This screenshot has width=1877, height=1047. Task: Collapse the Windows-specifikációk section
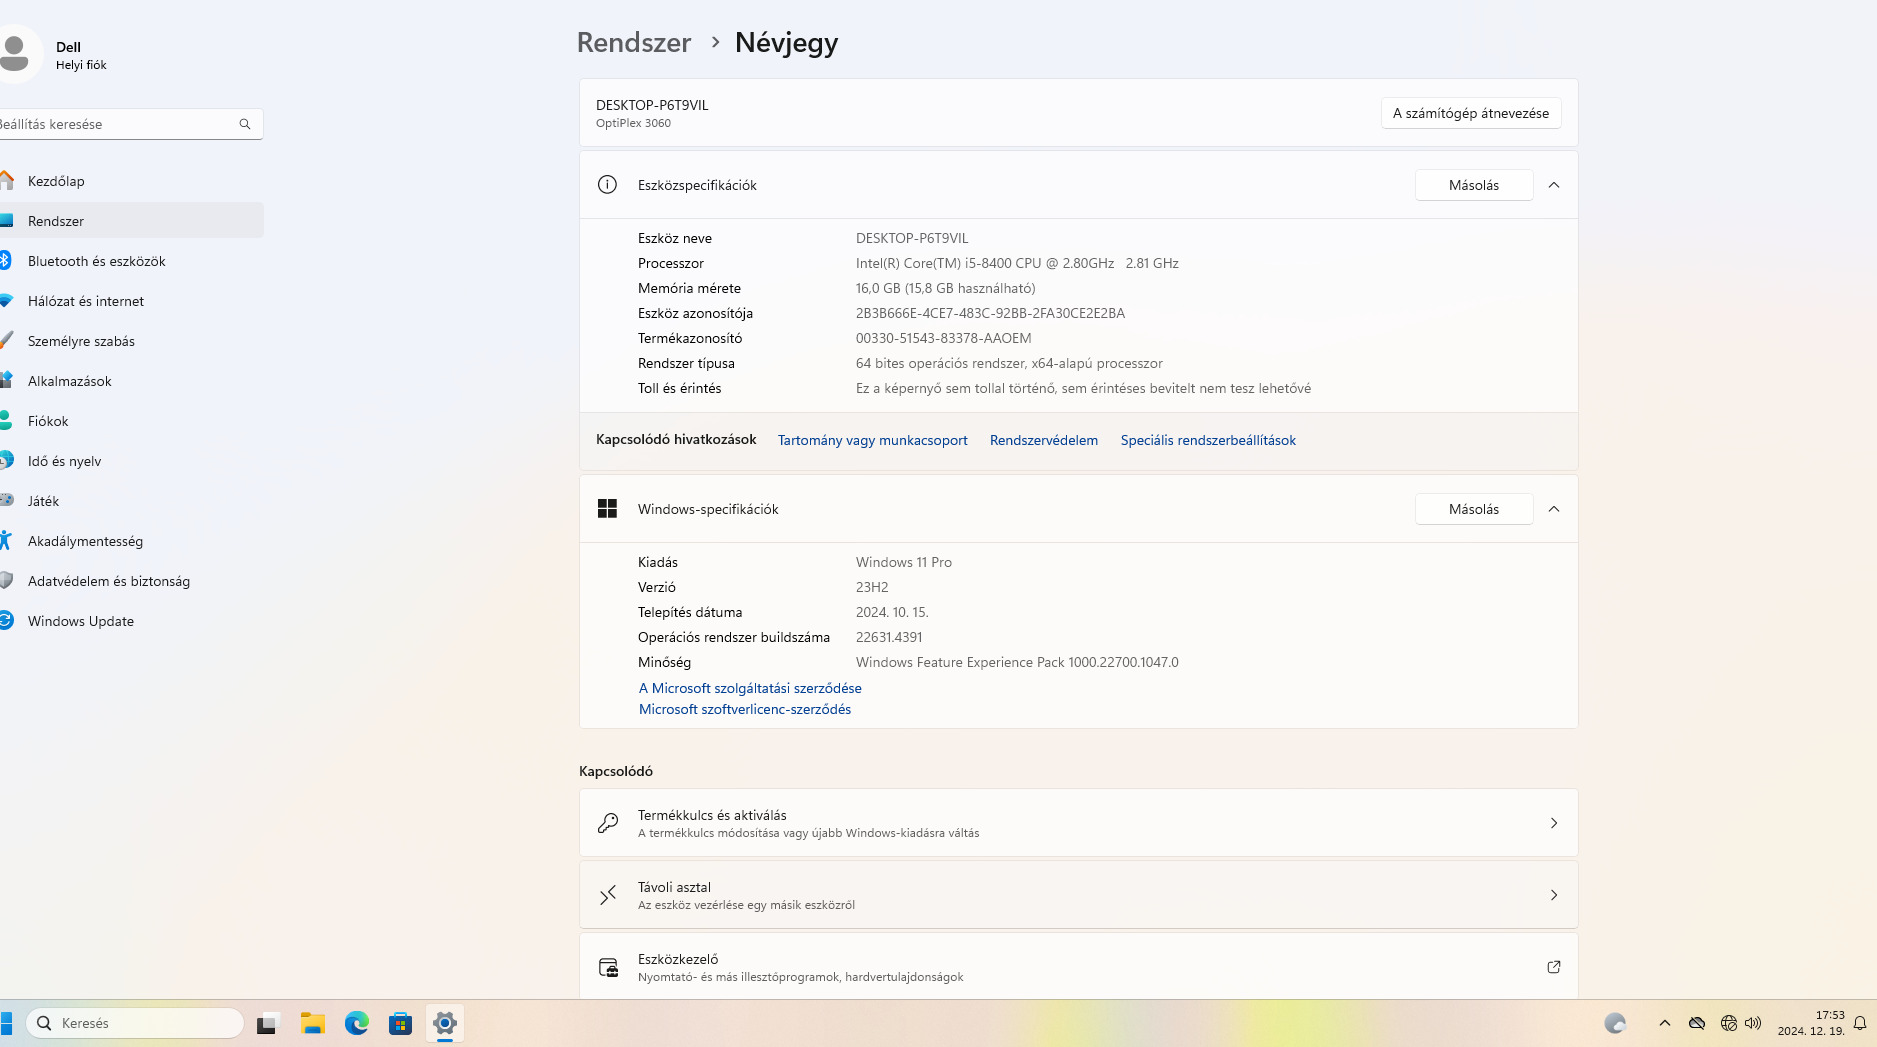[x=1554, y=509]
